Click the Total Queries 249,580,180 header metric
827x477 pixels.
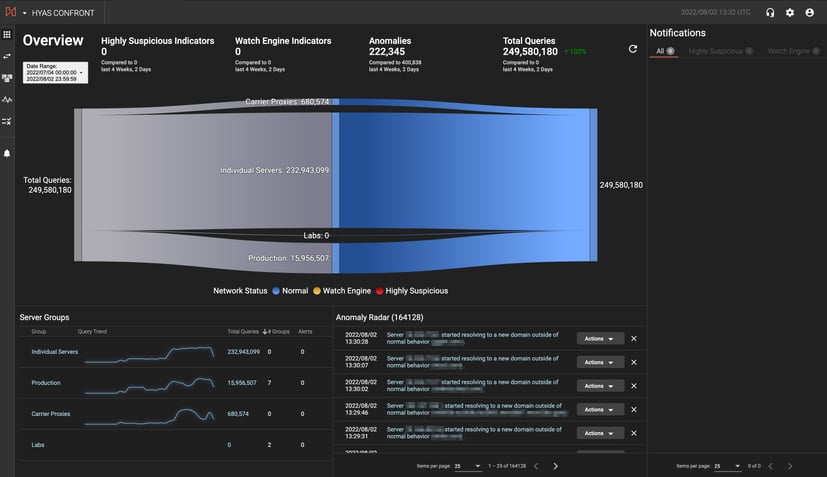point(544,54)
